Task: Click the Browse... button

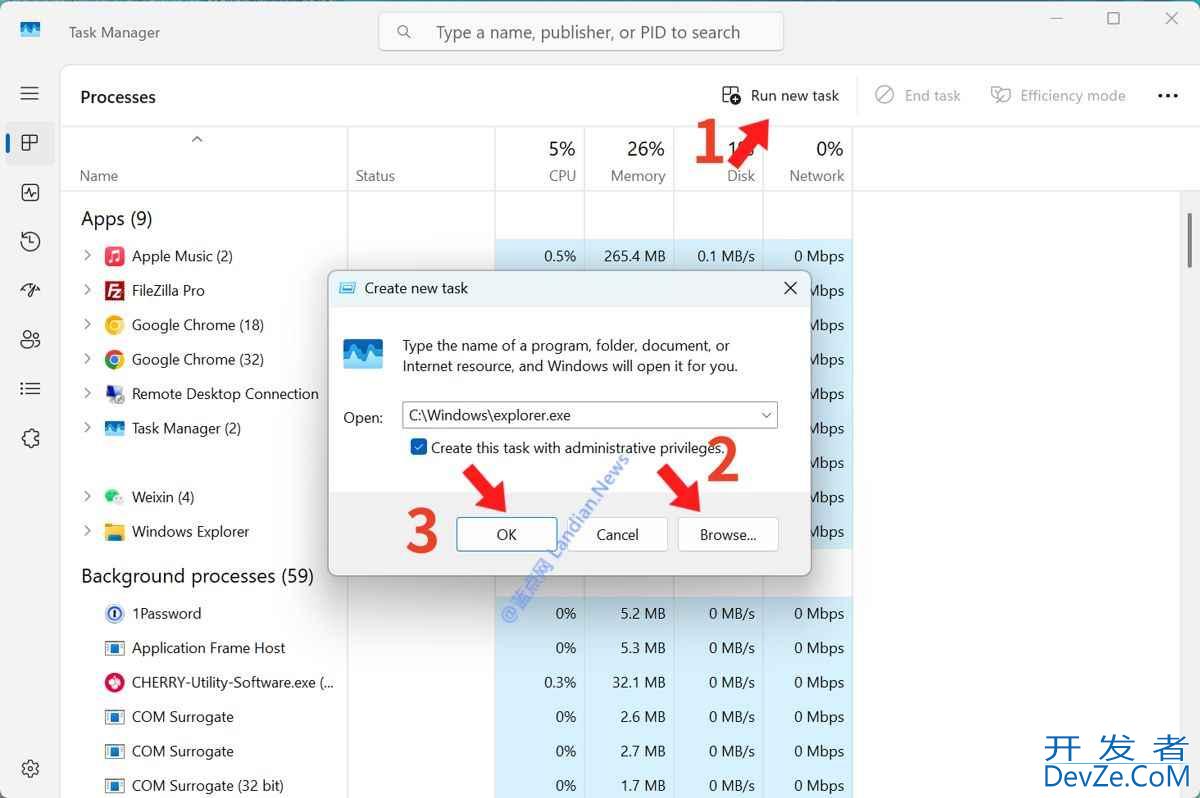Action: (x=727, y=534)
